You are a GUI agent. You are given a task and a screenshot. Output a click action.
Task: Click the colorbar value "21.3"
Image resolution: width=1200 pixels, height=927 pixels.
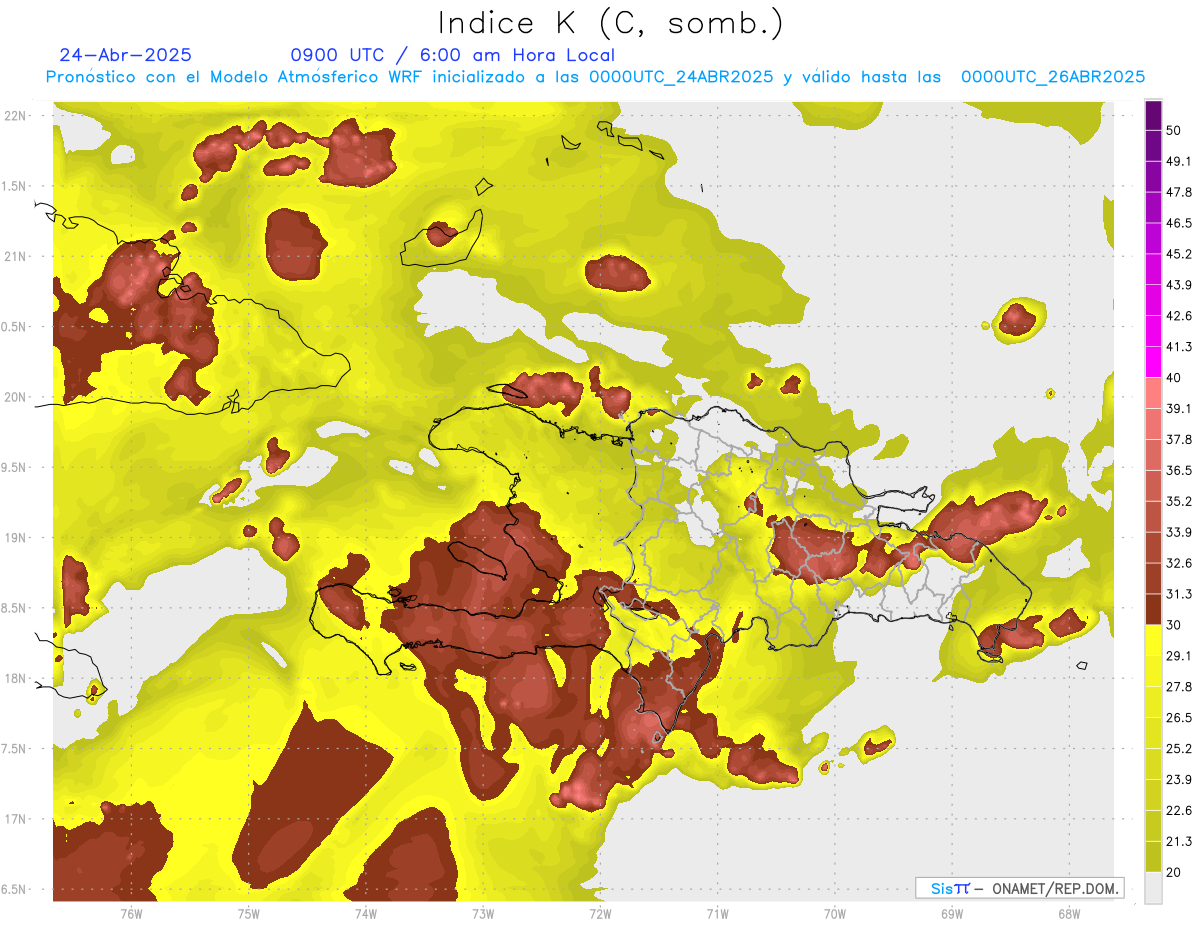1179,841
